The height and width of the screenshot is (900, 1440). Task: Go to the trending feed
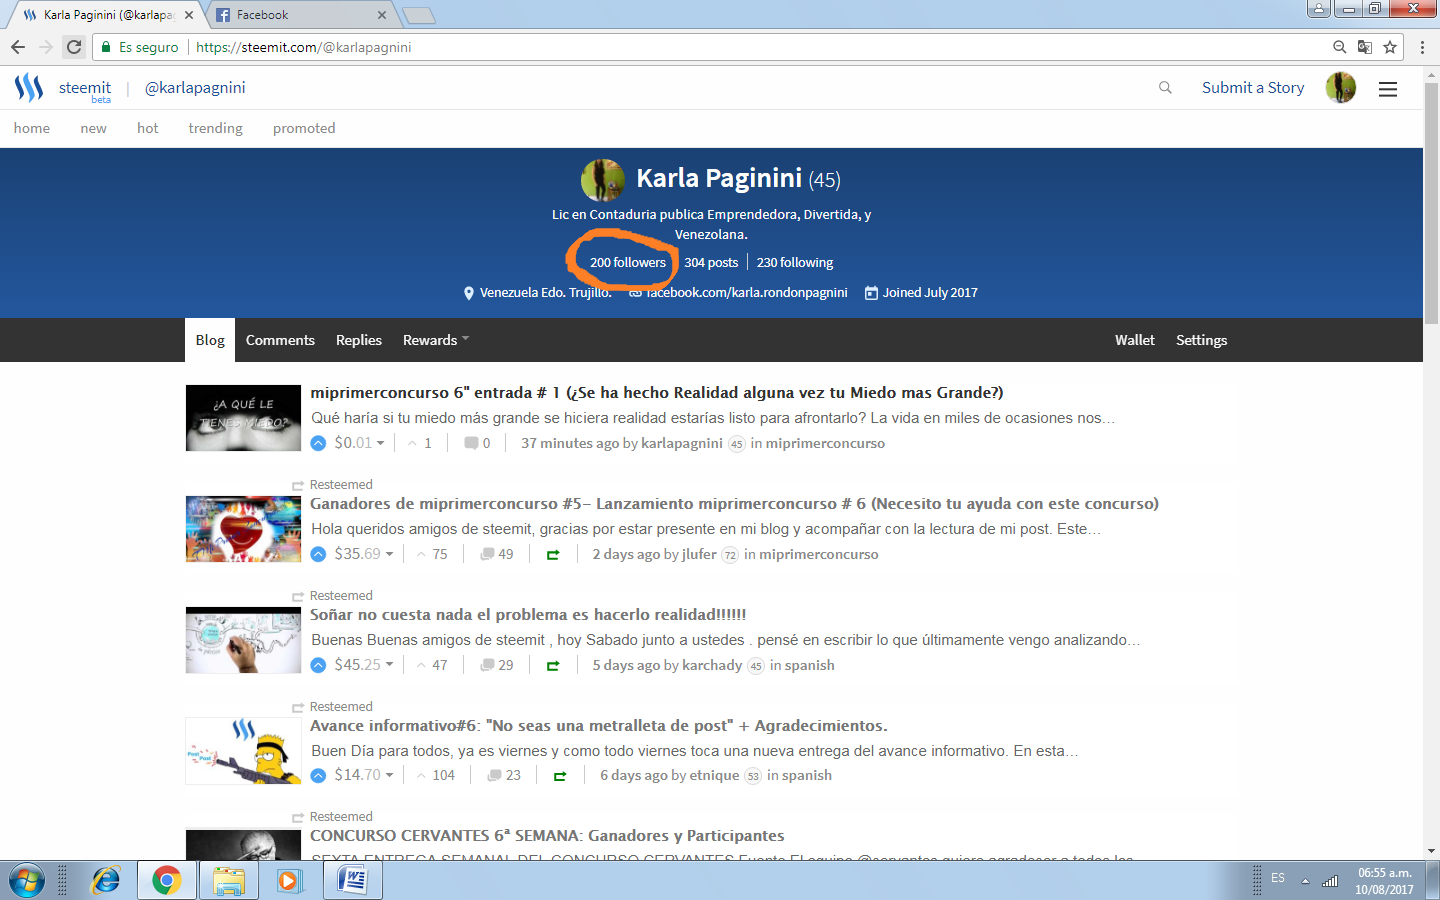point(216,128)
